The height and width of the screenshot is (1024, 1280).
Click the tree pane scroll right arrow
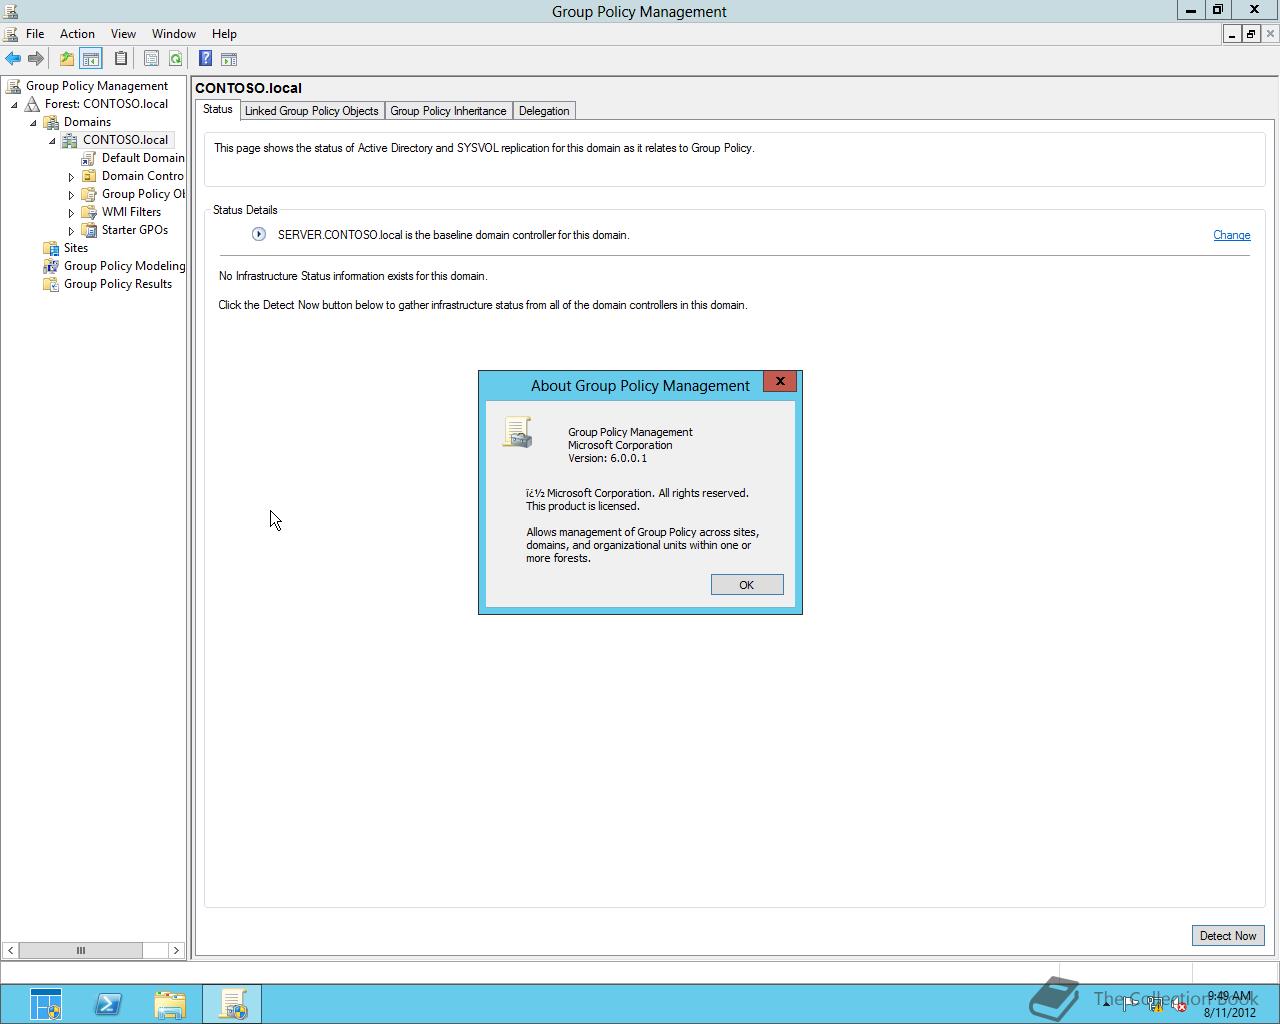(176, 950)
